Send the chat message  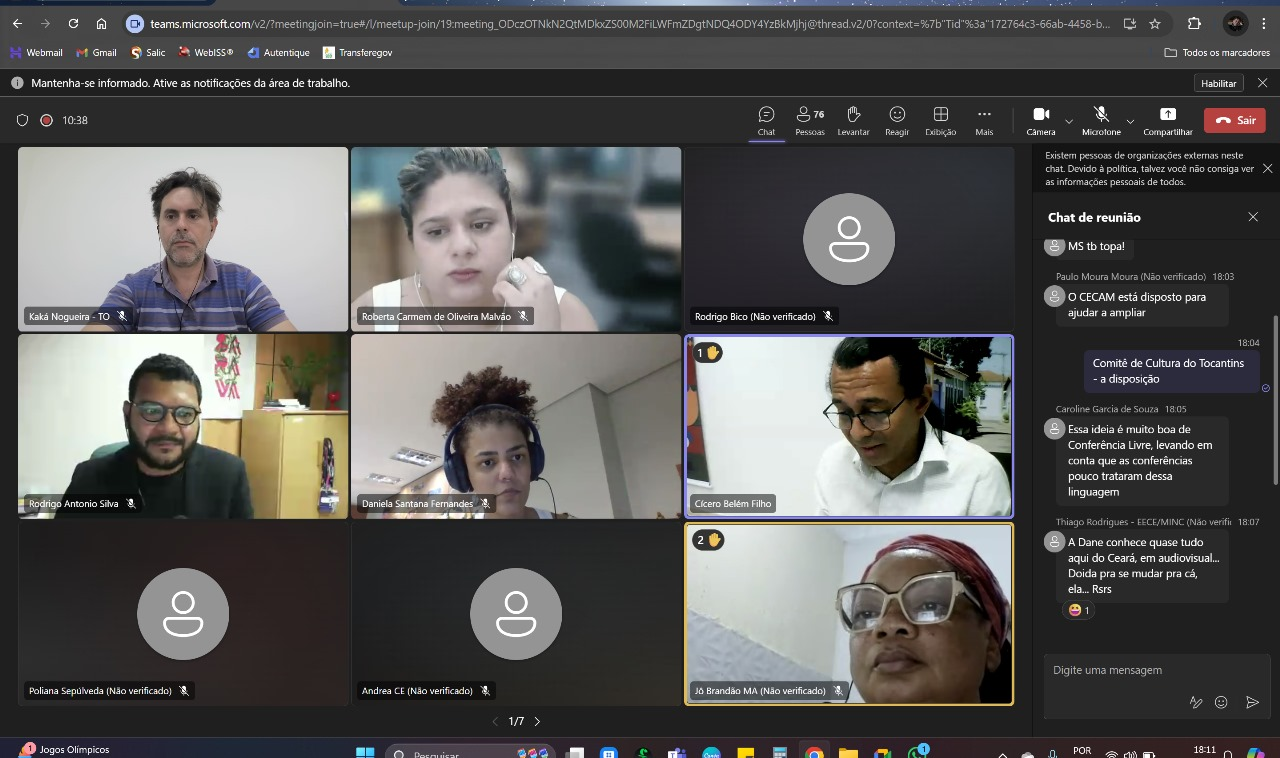[x=1252, y=702]
